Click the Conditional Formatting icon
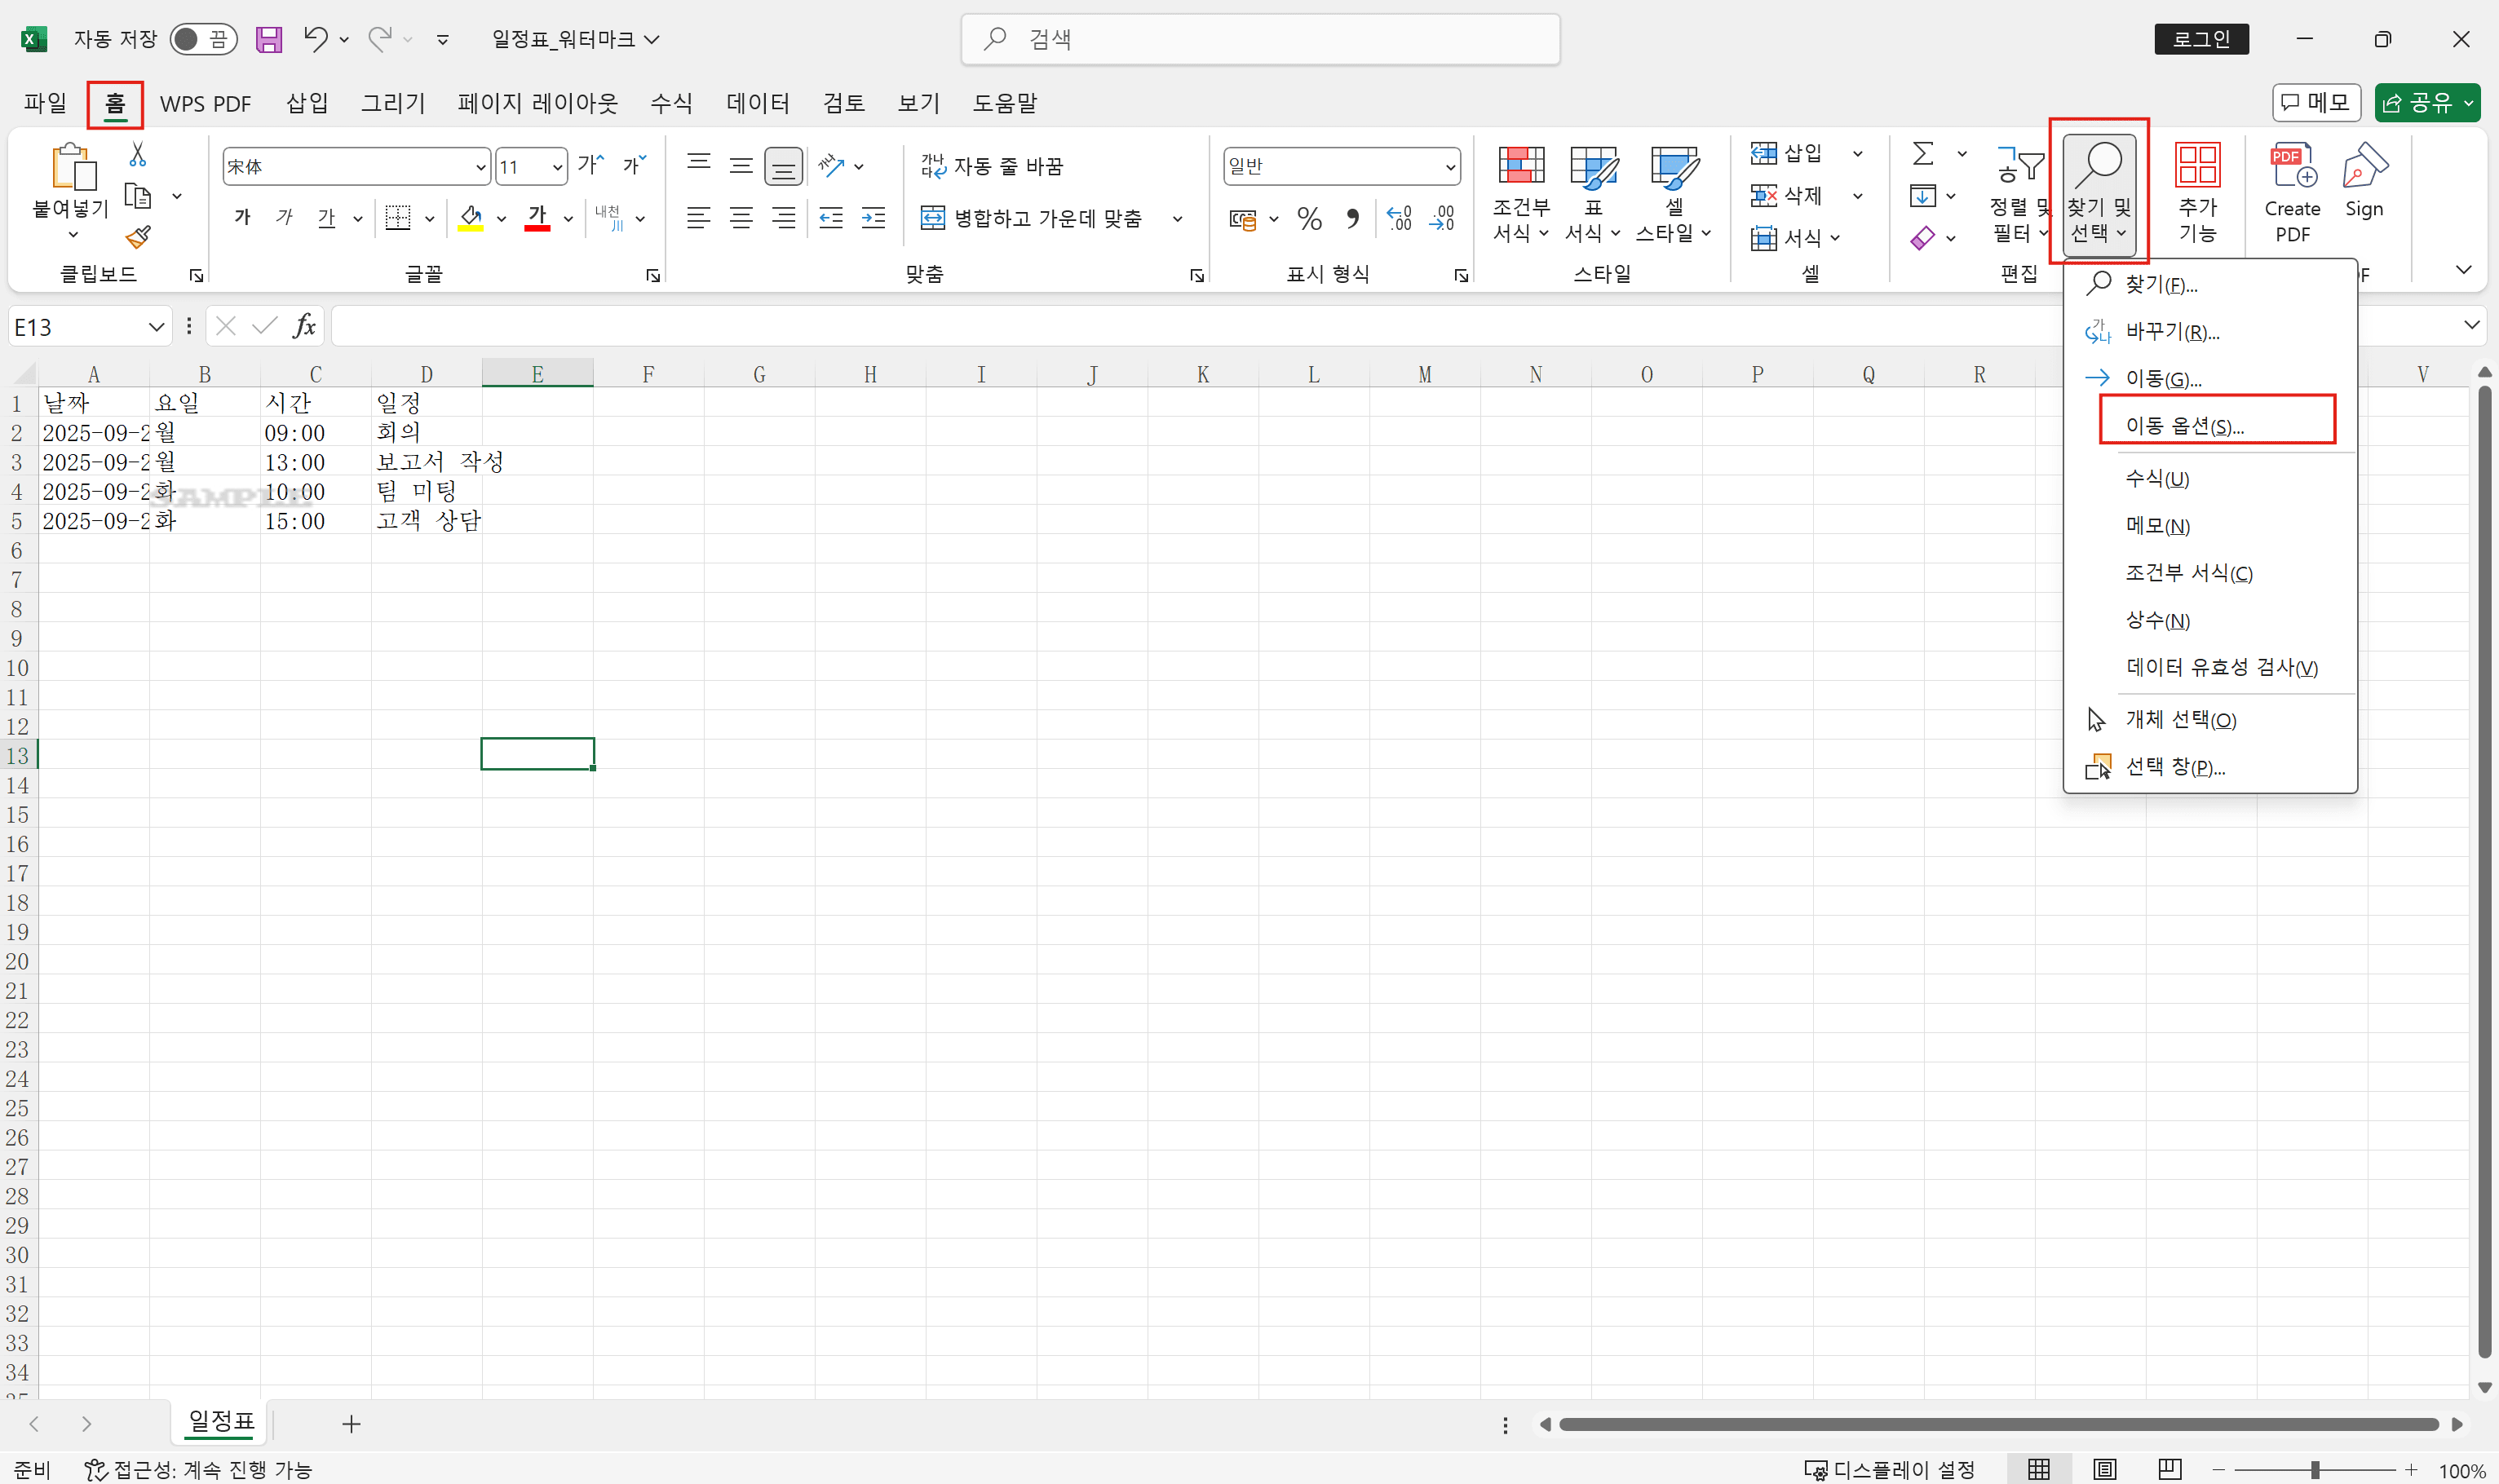 [x=1520, y=166]
